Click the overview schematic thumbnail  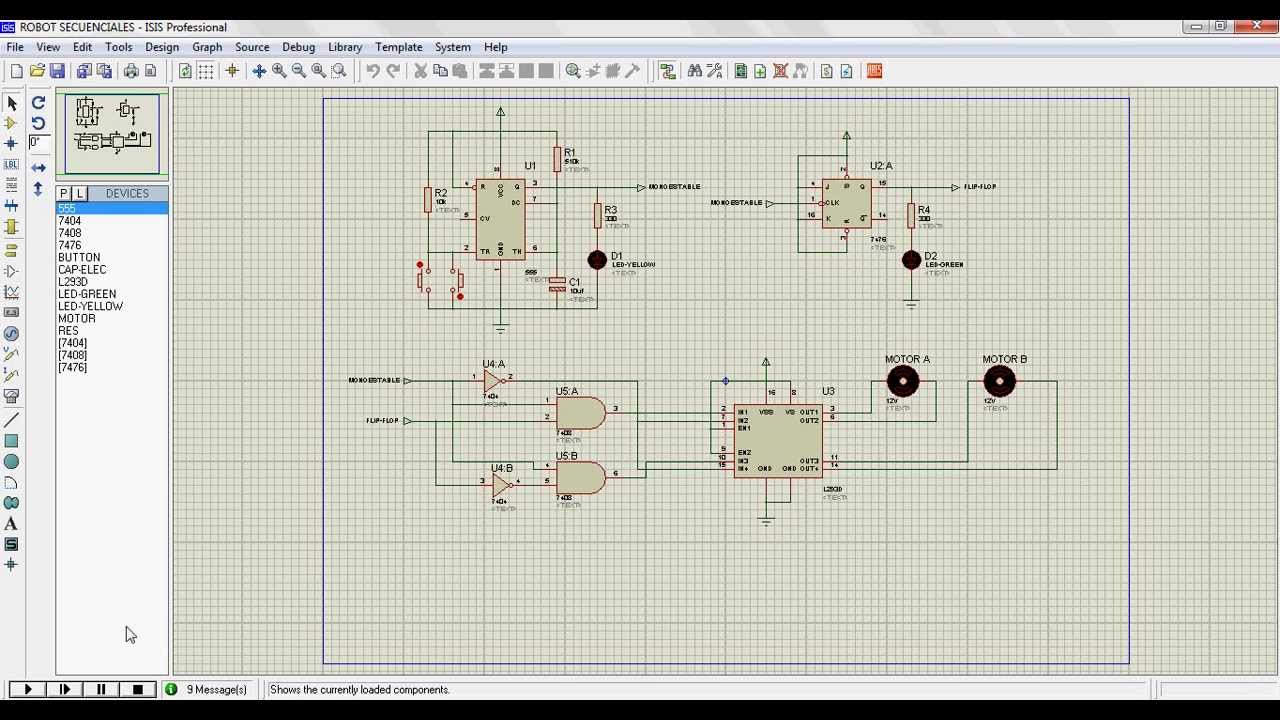[x=112, y=134]
